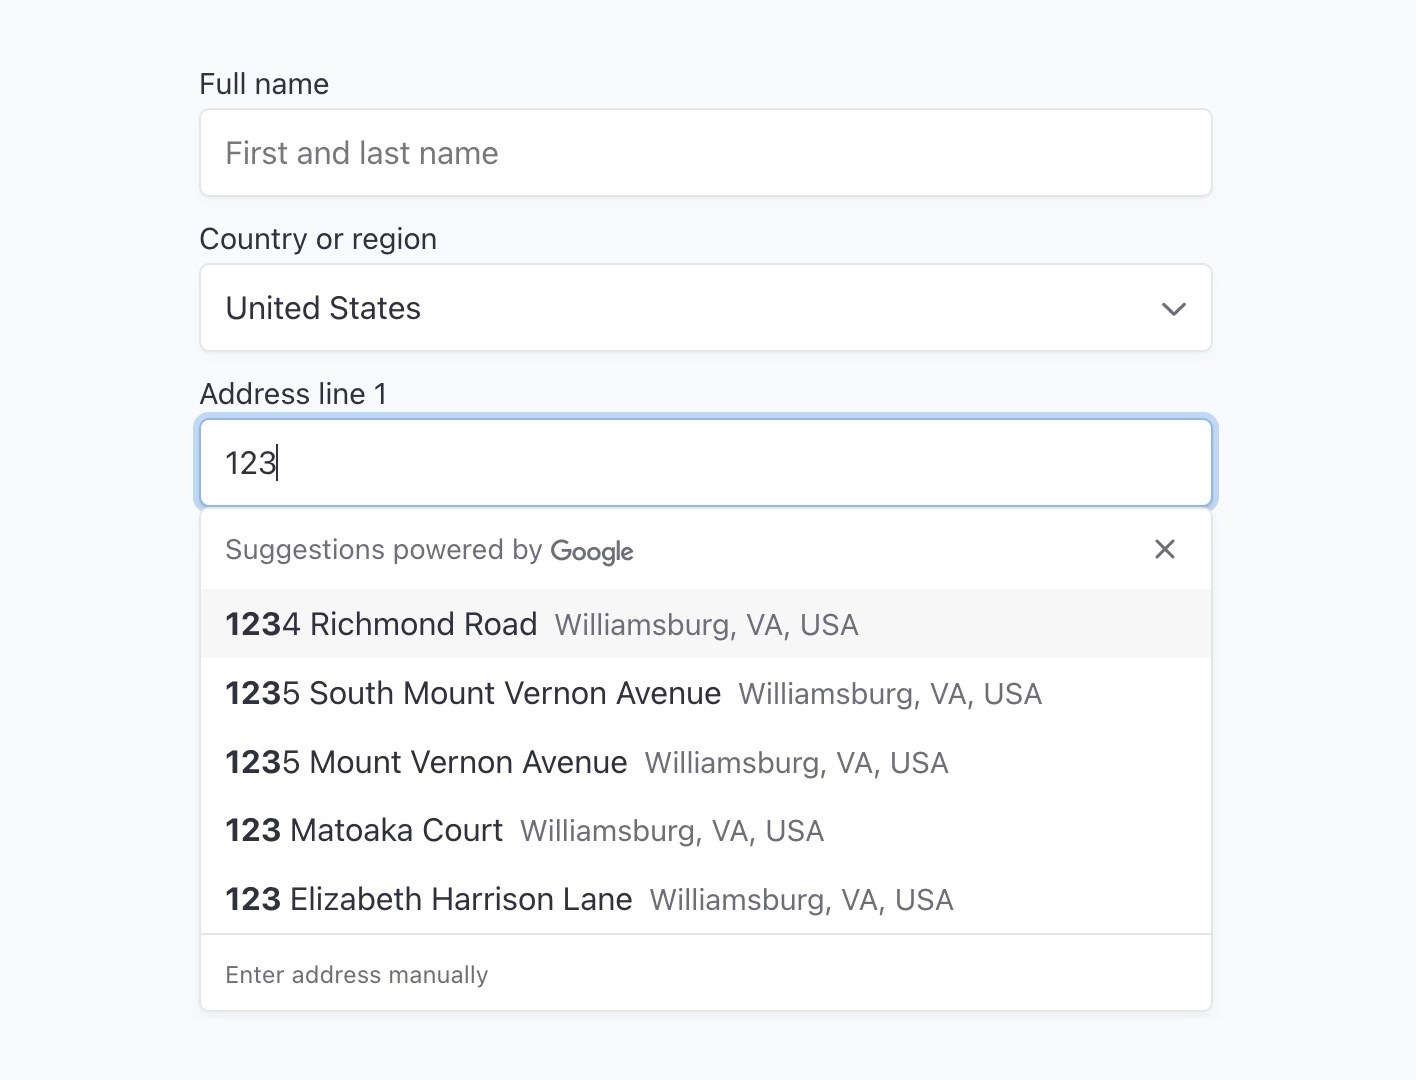Open the Country or region dropdown
1416x1080 pixels.
(706, 308)
